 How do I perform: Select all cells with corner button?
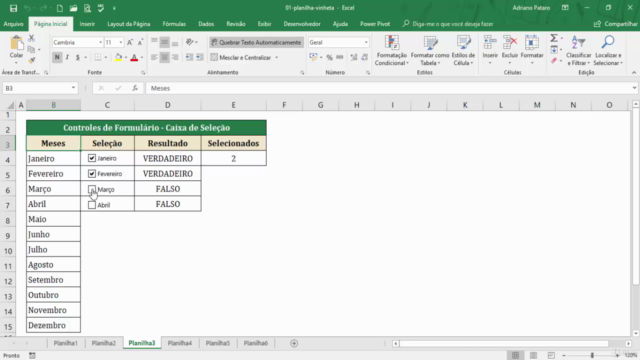(x=10, y=105)
